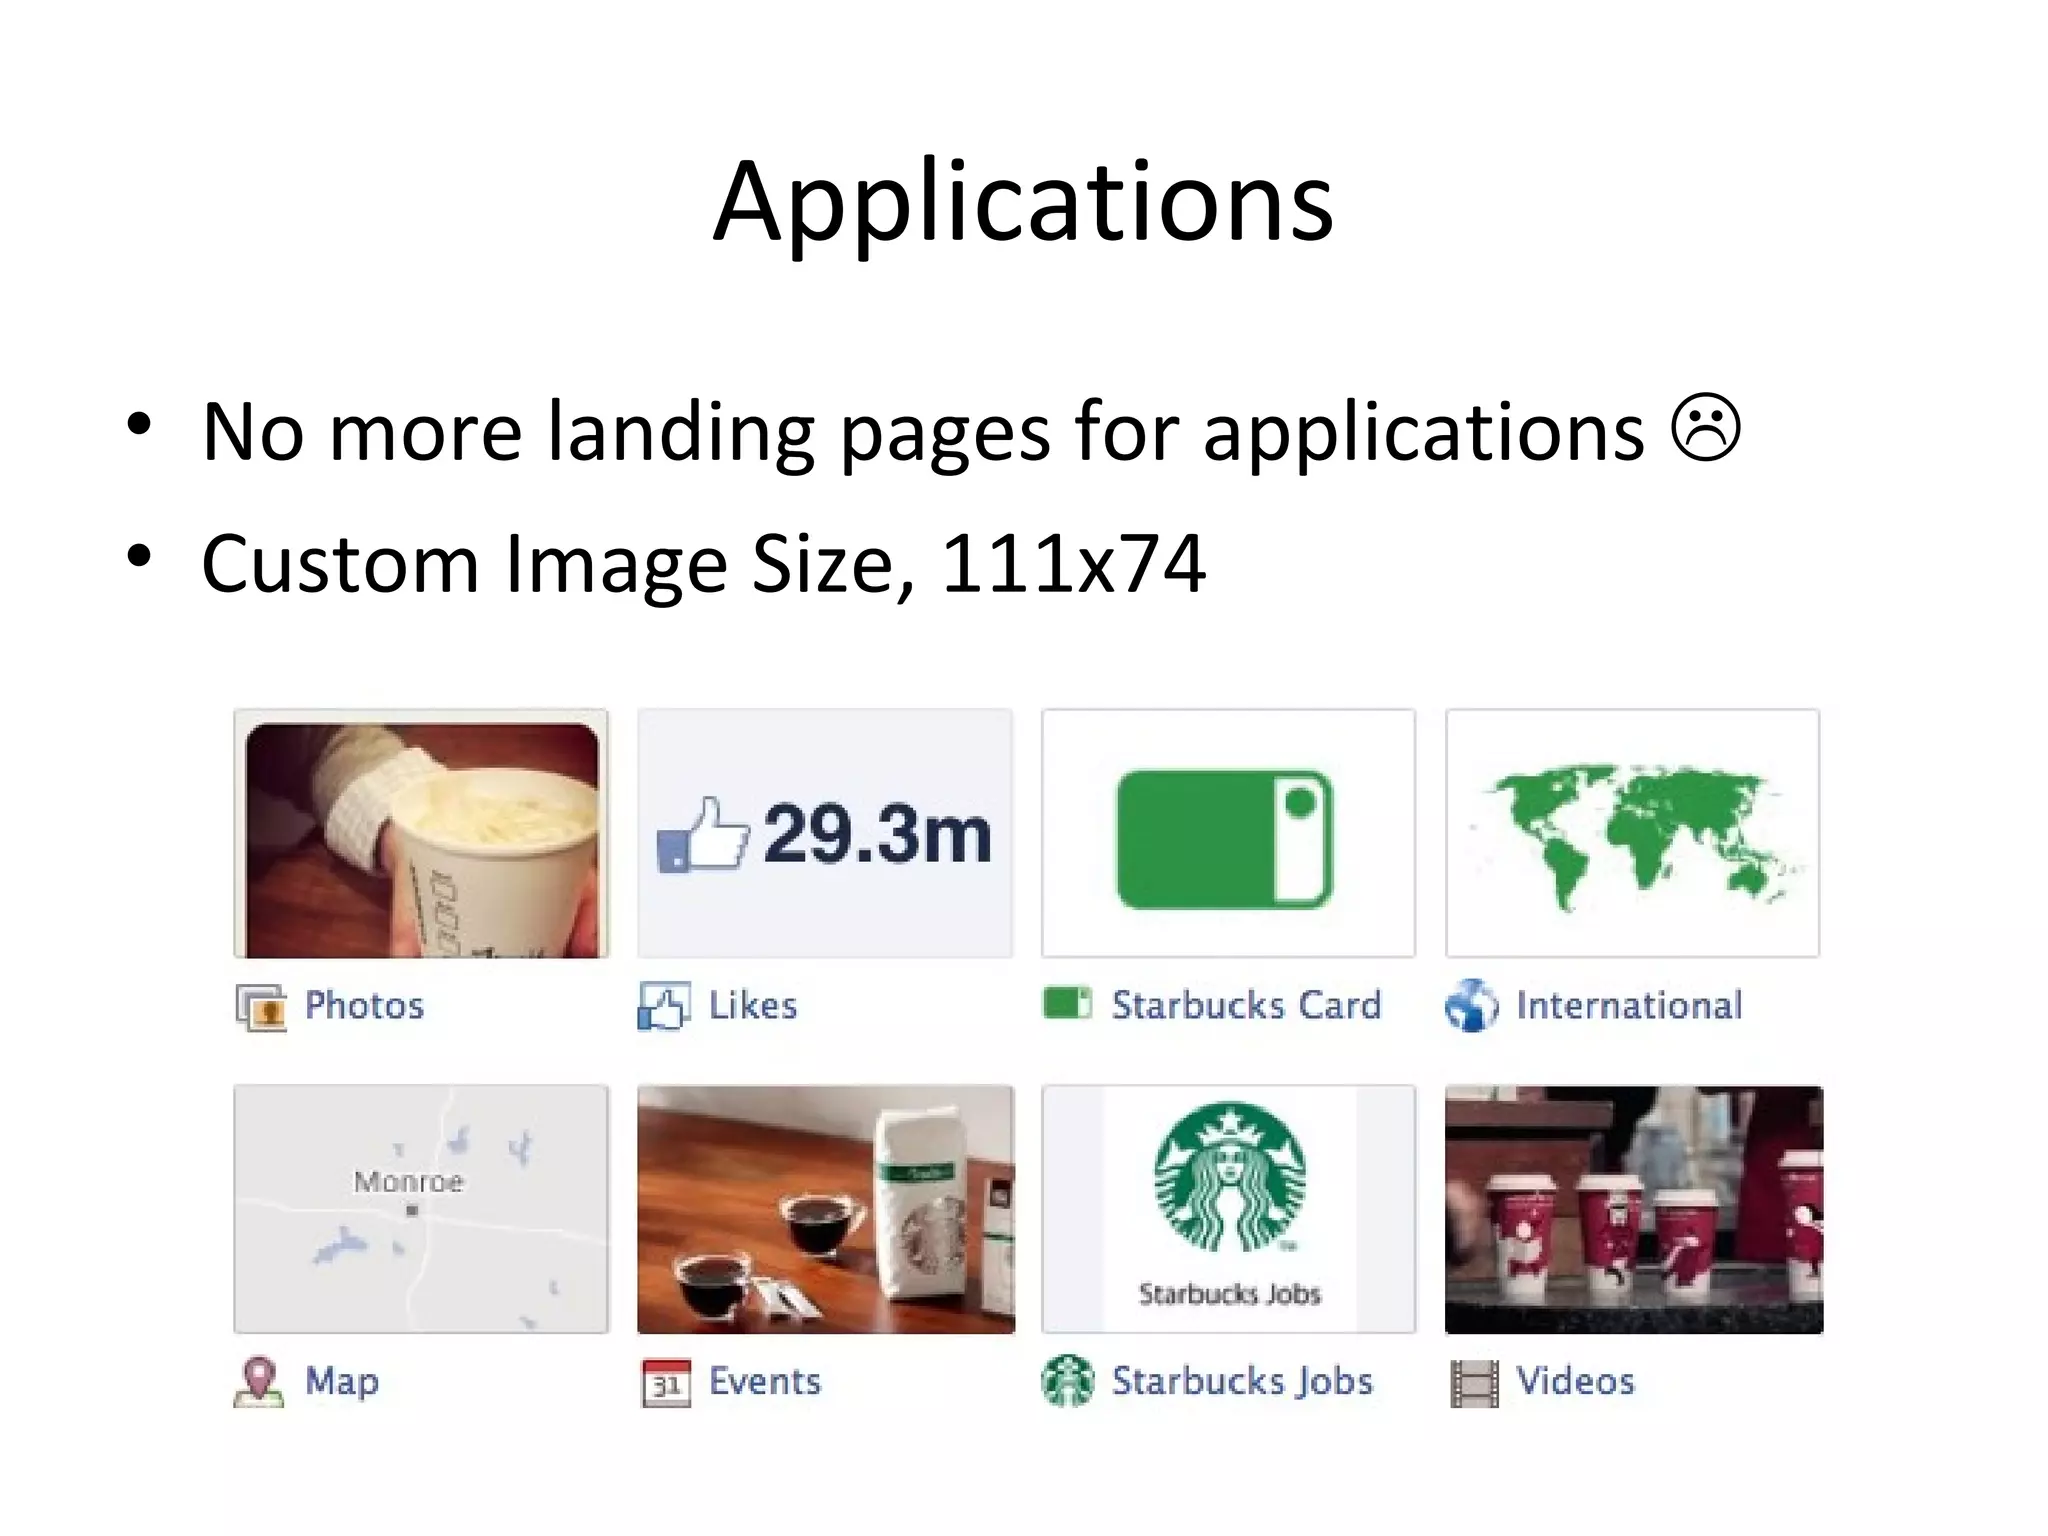Click the green Starbucks Card icon
The image size is (2048, 1536).
(1067, 1003)
